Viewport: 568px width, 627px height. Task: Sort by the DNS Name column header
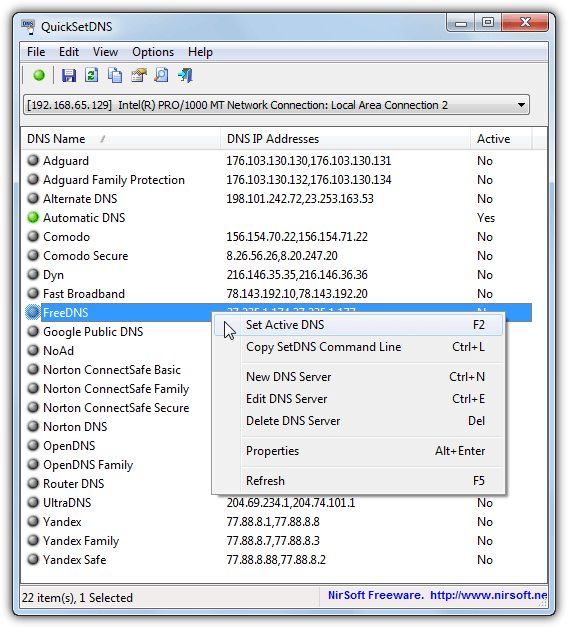(x=120, y=139)
